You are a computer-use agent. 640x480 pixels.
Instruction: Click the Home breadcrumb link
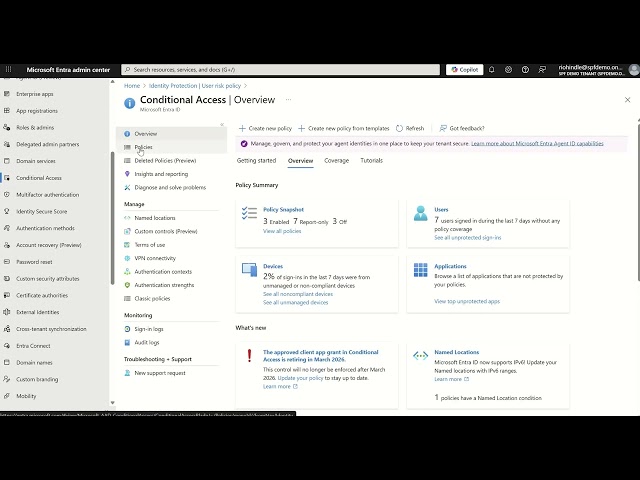point(132,86)
